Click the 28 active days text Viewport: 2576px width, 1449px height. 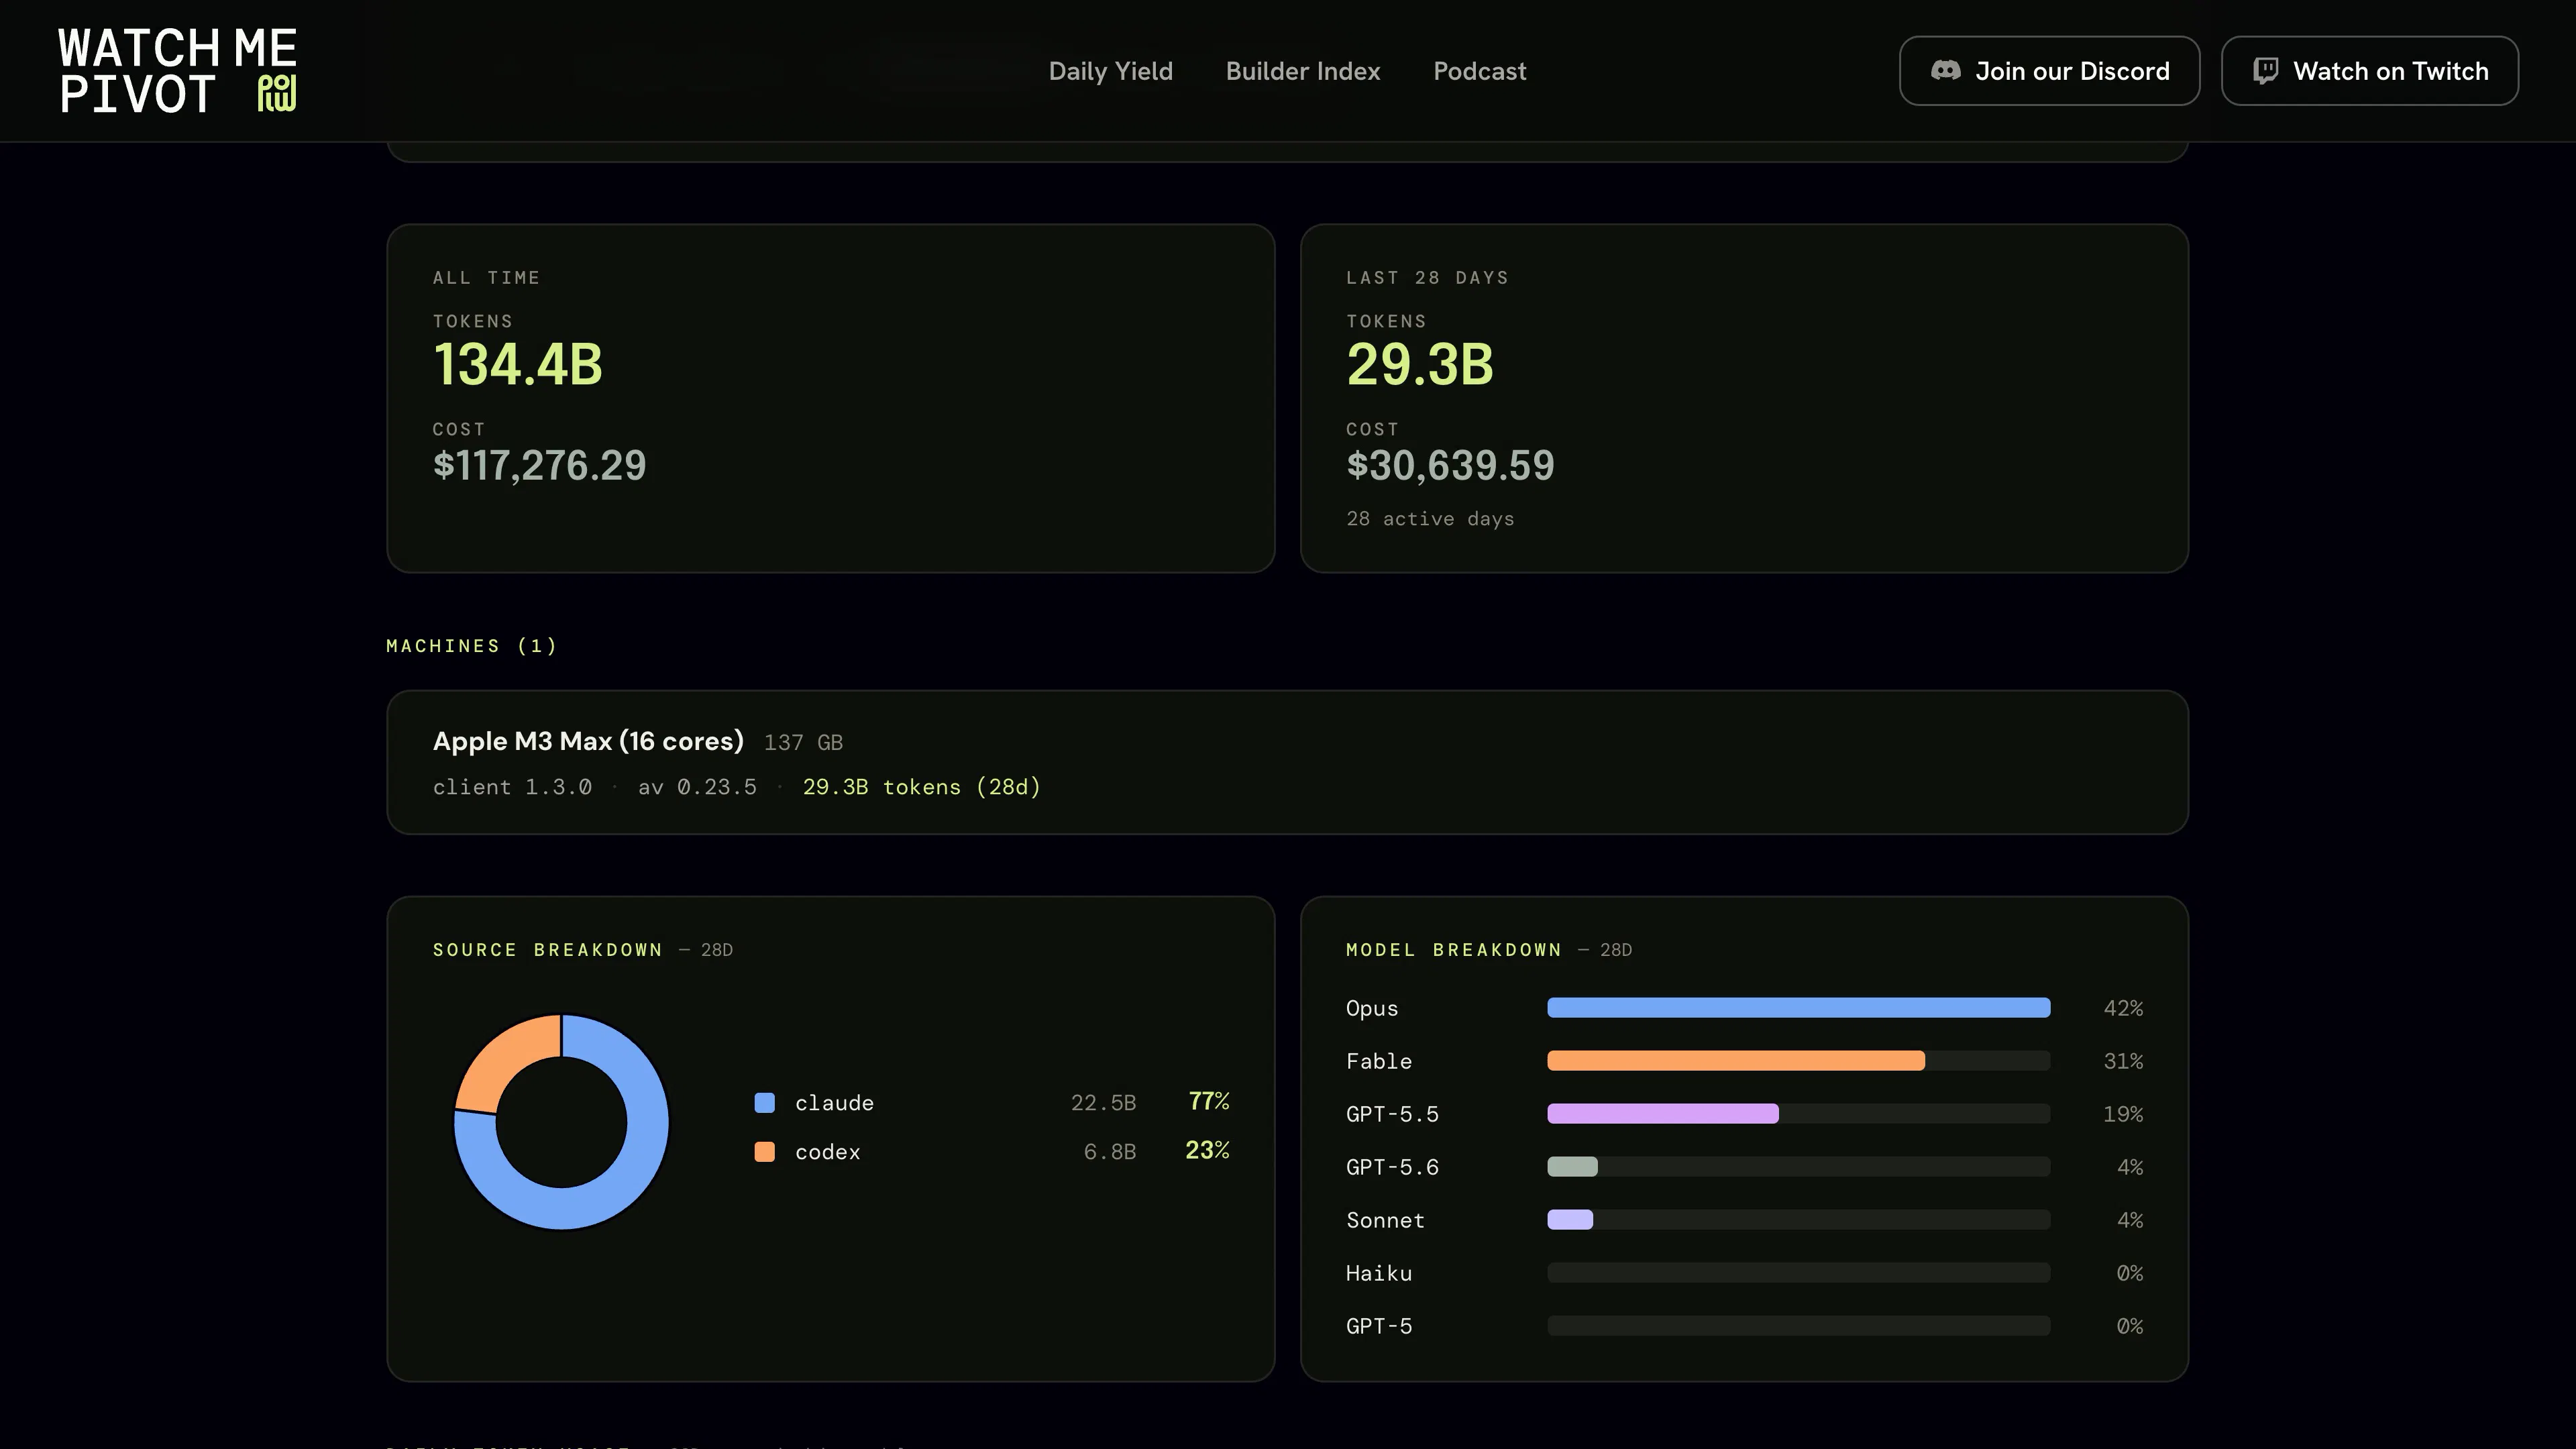point(1430,518)
